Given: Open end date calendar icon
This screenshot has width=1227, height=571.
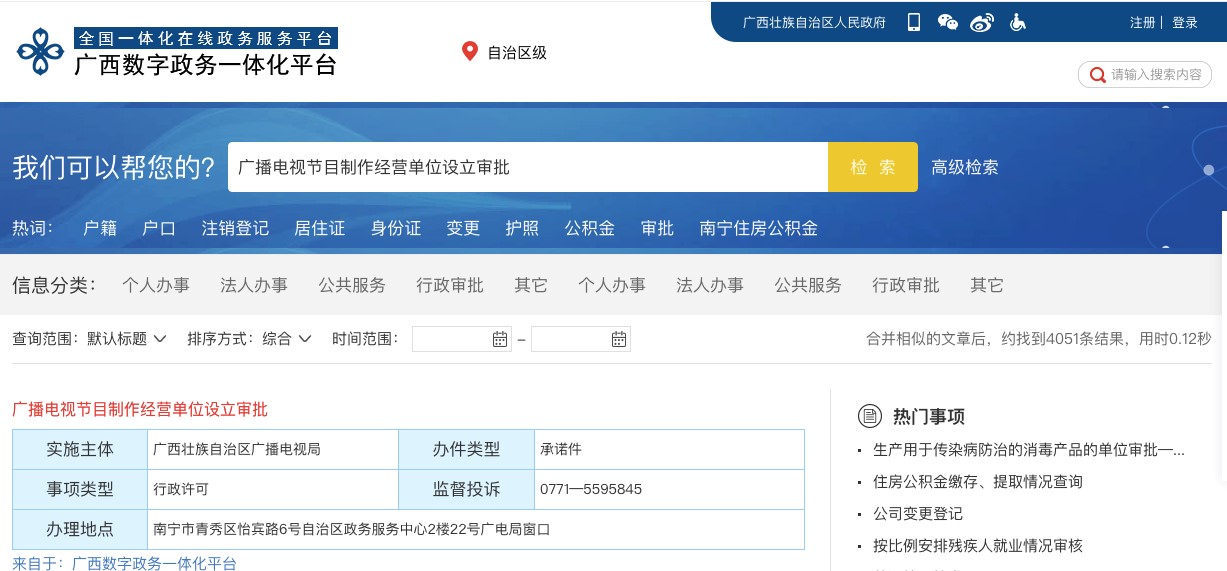Looking at the screenshot, I should point(619,339).
